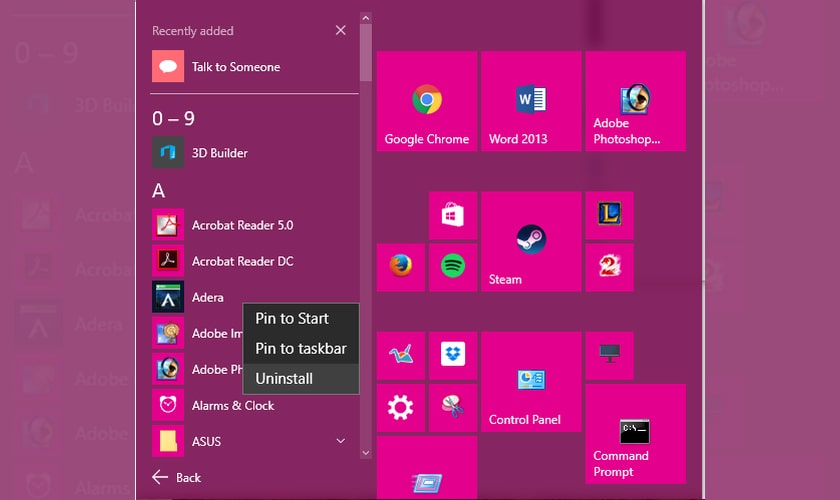This screenshot has width=840, height=500.
Task: Launch the Dropbox tile
Action: click(x=453, y=356)
